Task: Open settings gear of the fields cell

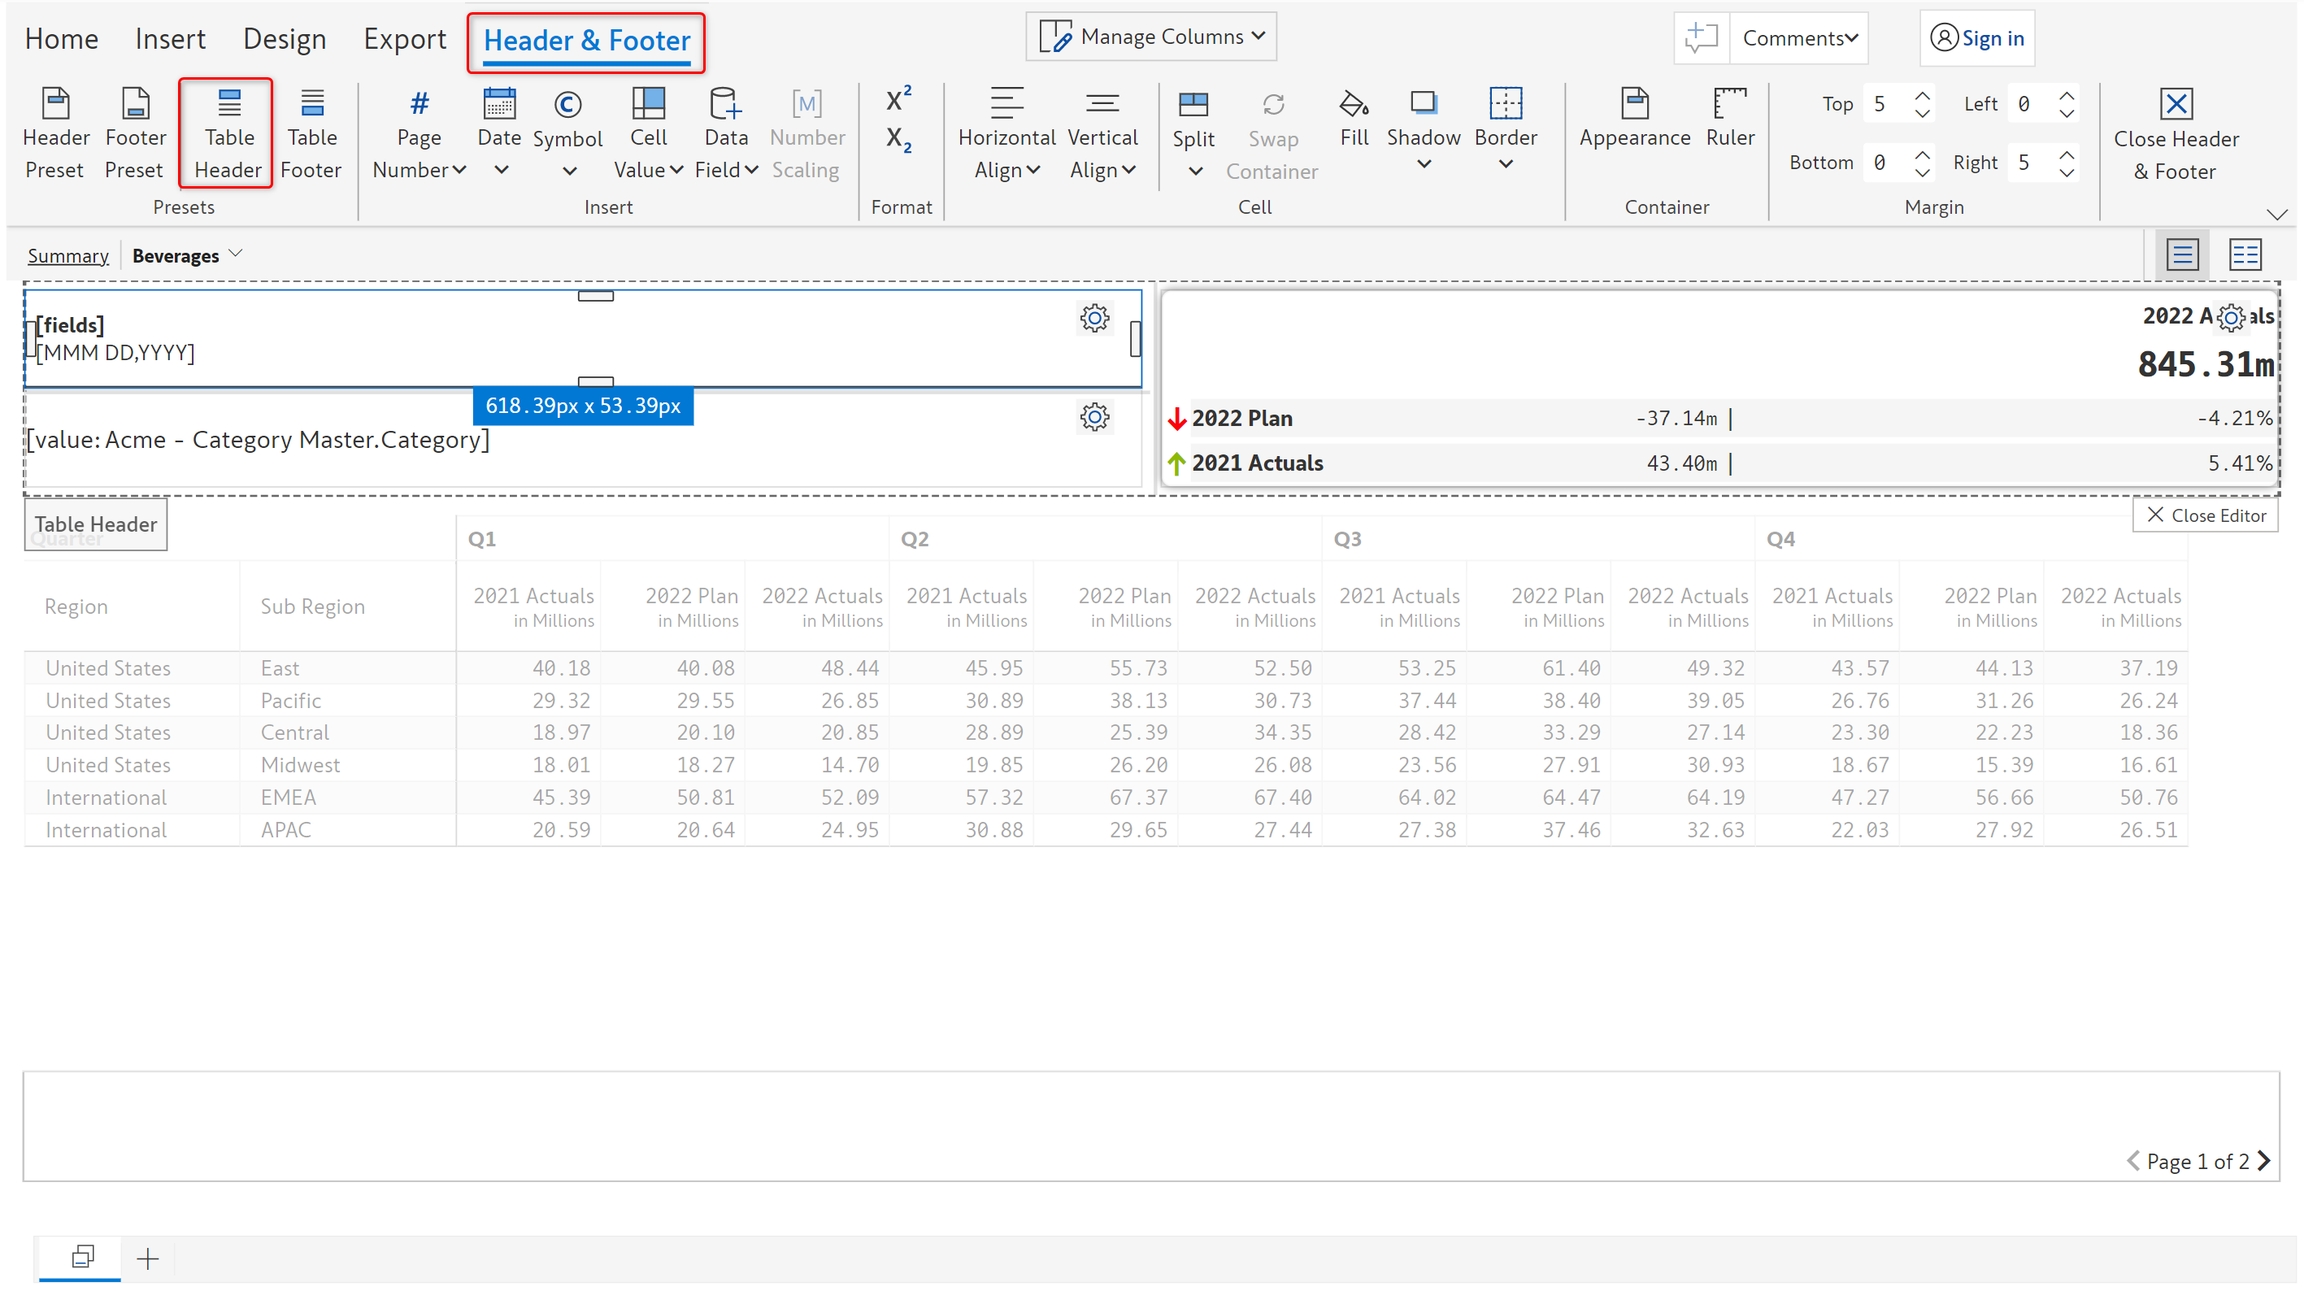Action: [1094, 318]
